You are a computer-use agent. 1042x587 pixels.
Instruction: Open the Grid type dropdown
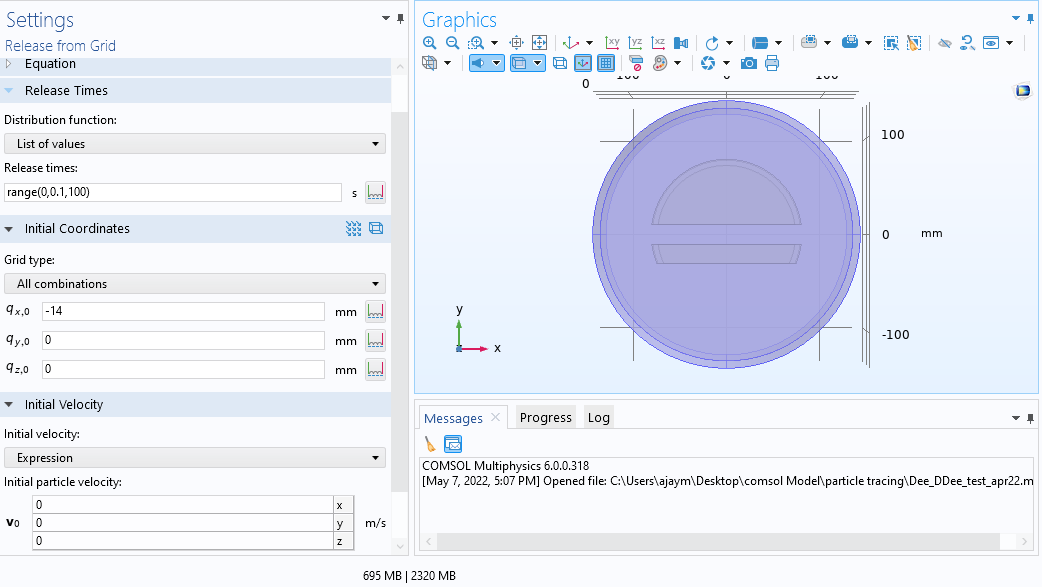195,284
